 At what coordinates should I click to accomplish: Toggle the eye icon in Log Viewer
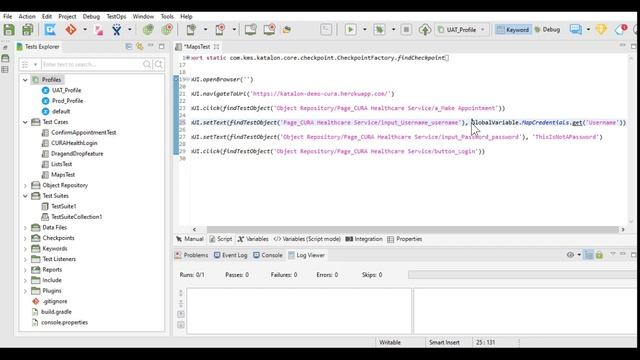pyautogui.click(x=570, y=255)
